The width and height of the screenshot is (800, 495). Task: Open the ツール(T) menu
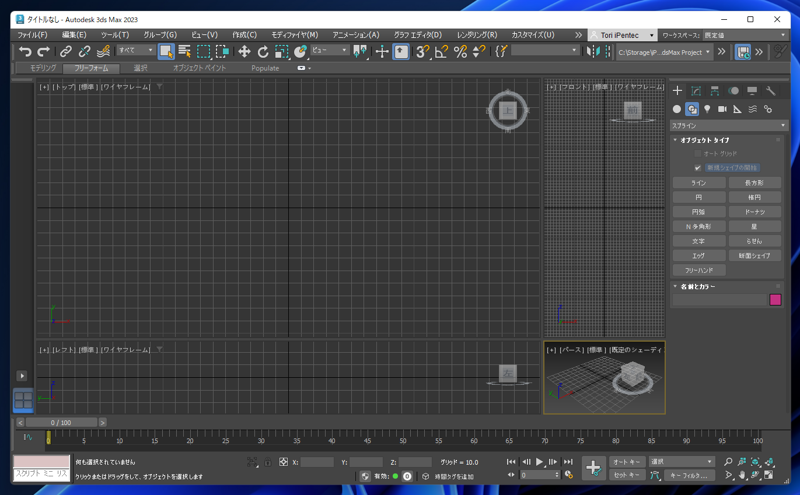[115, 35]
